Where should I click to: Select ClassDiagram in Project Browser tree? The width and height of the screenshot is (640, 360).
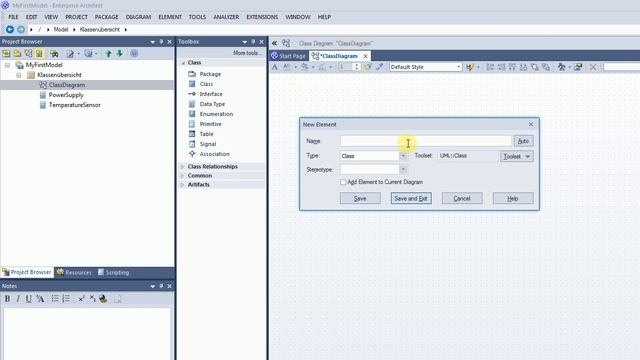(67, 85)
